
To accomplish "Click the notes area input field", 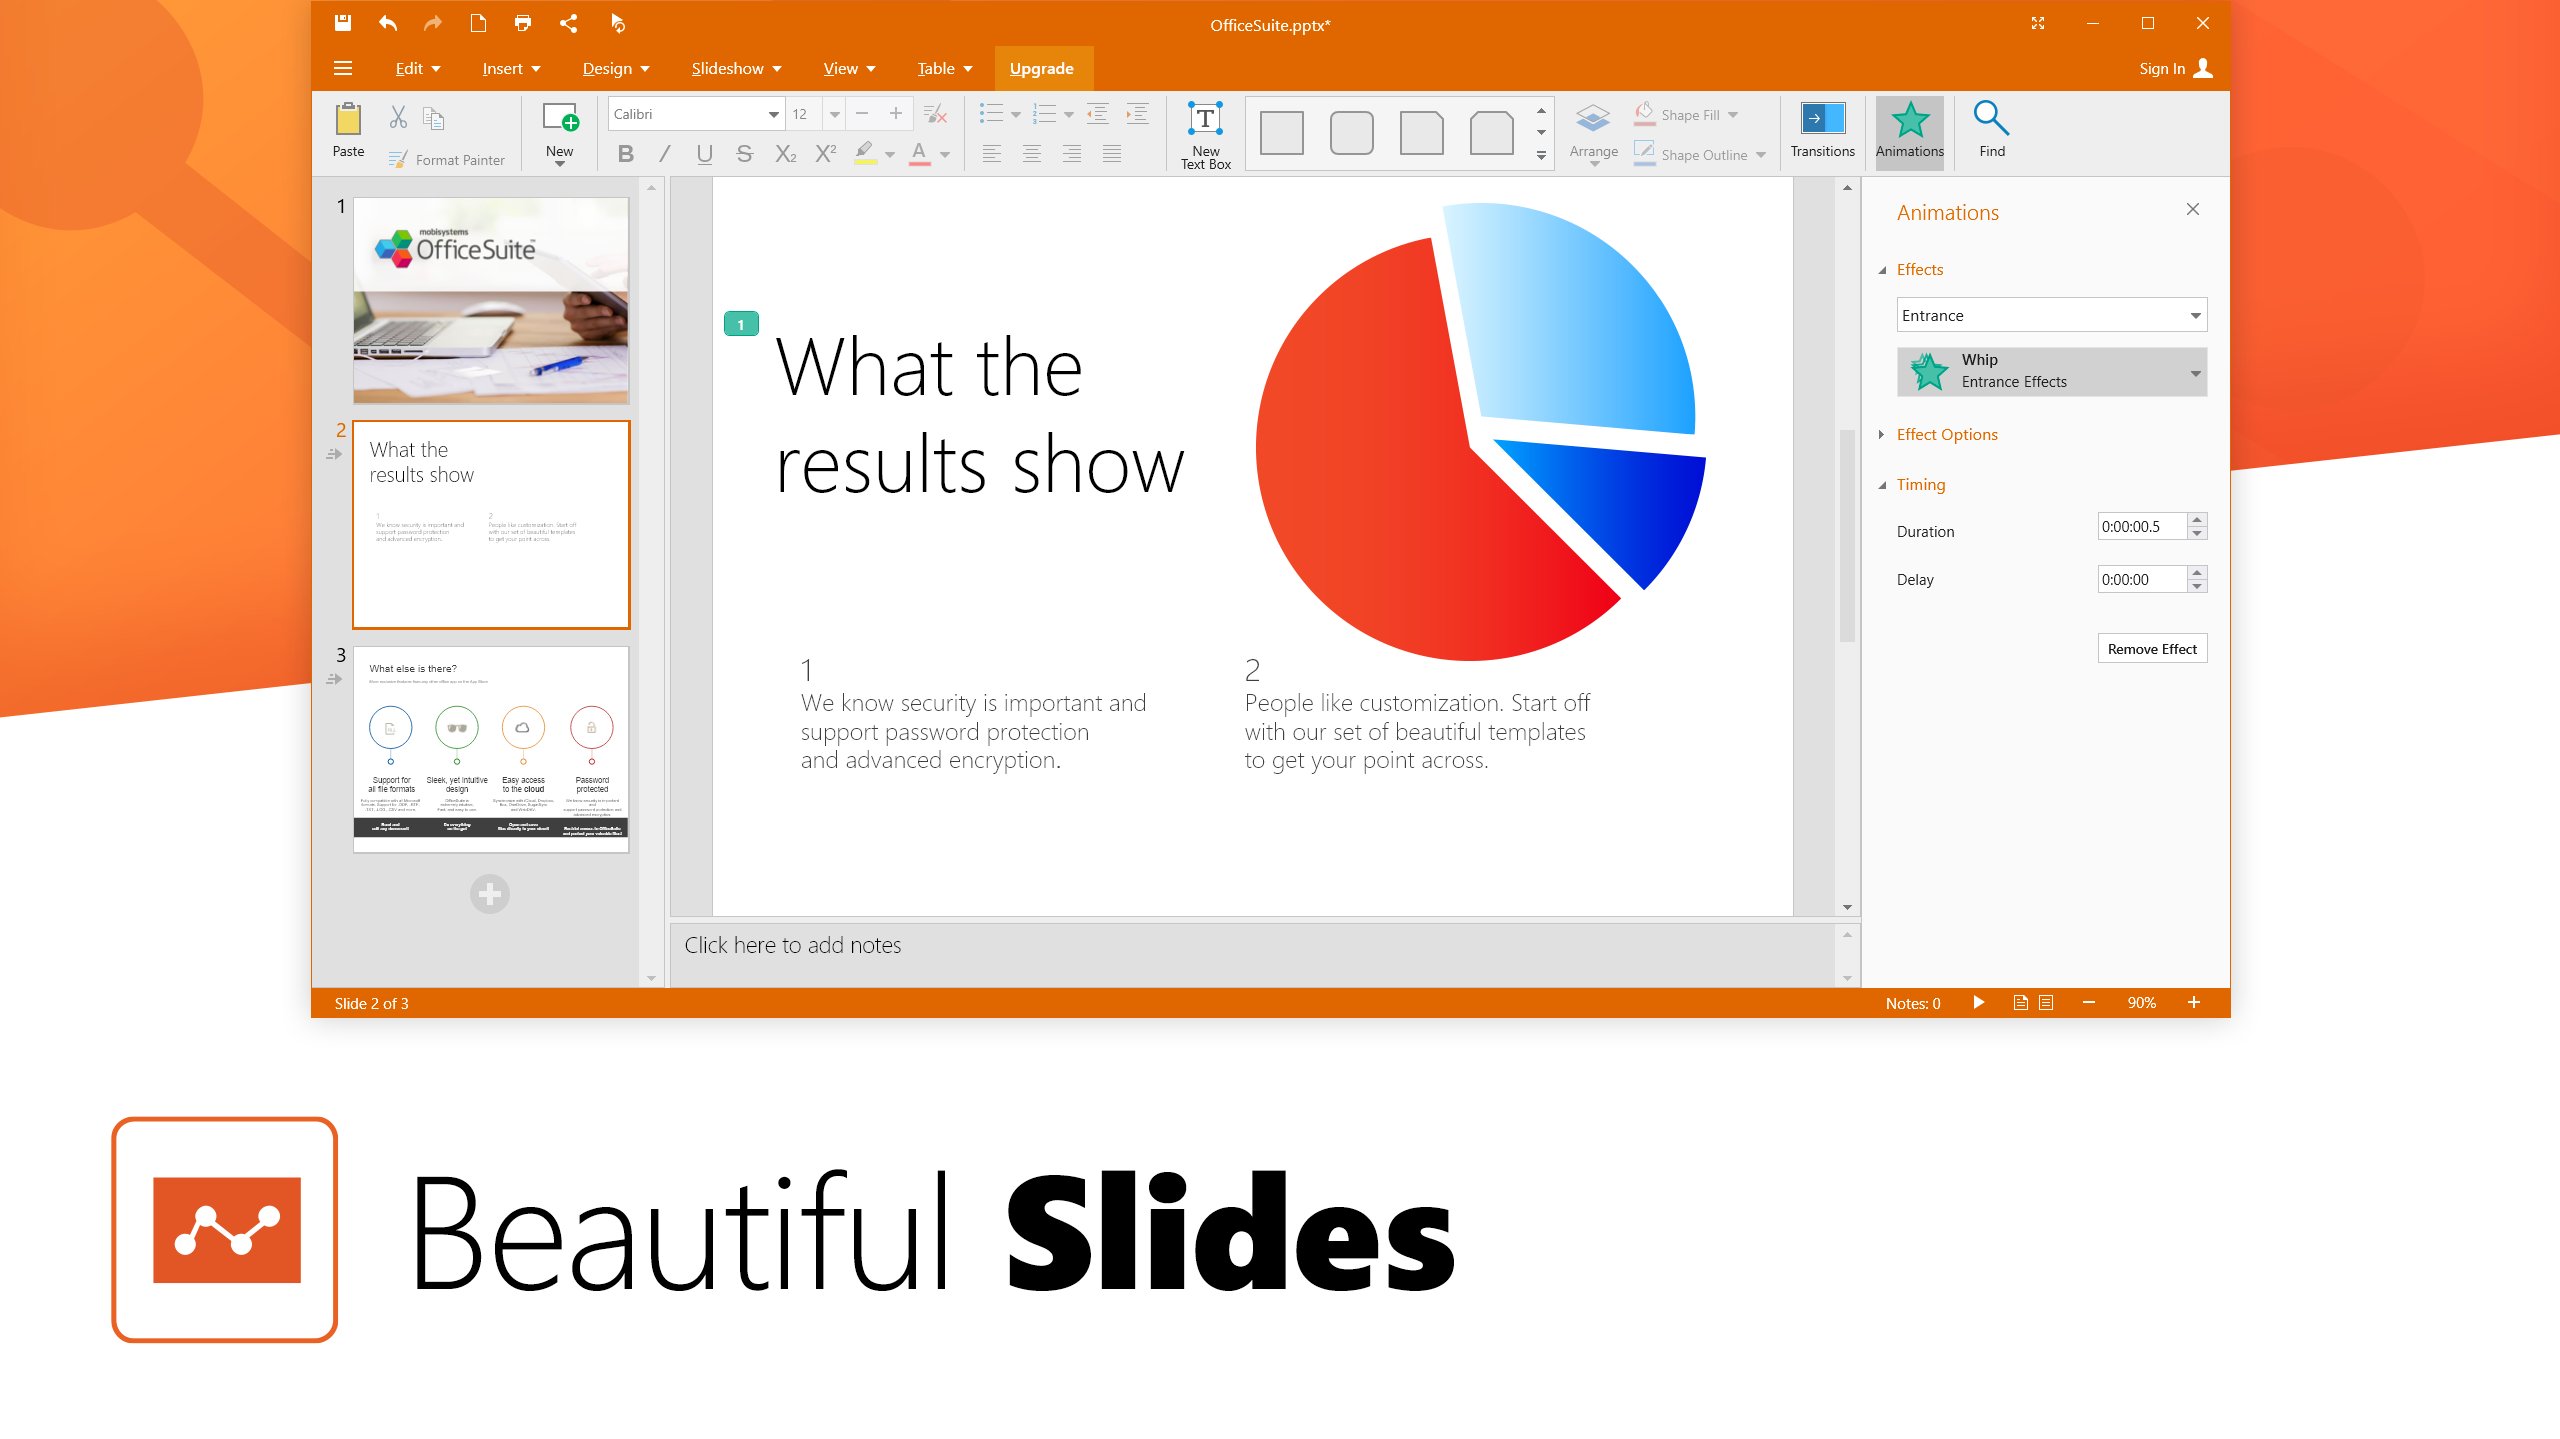I will (x=1261, y=945).
